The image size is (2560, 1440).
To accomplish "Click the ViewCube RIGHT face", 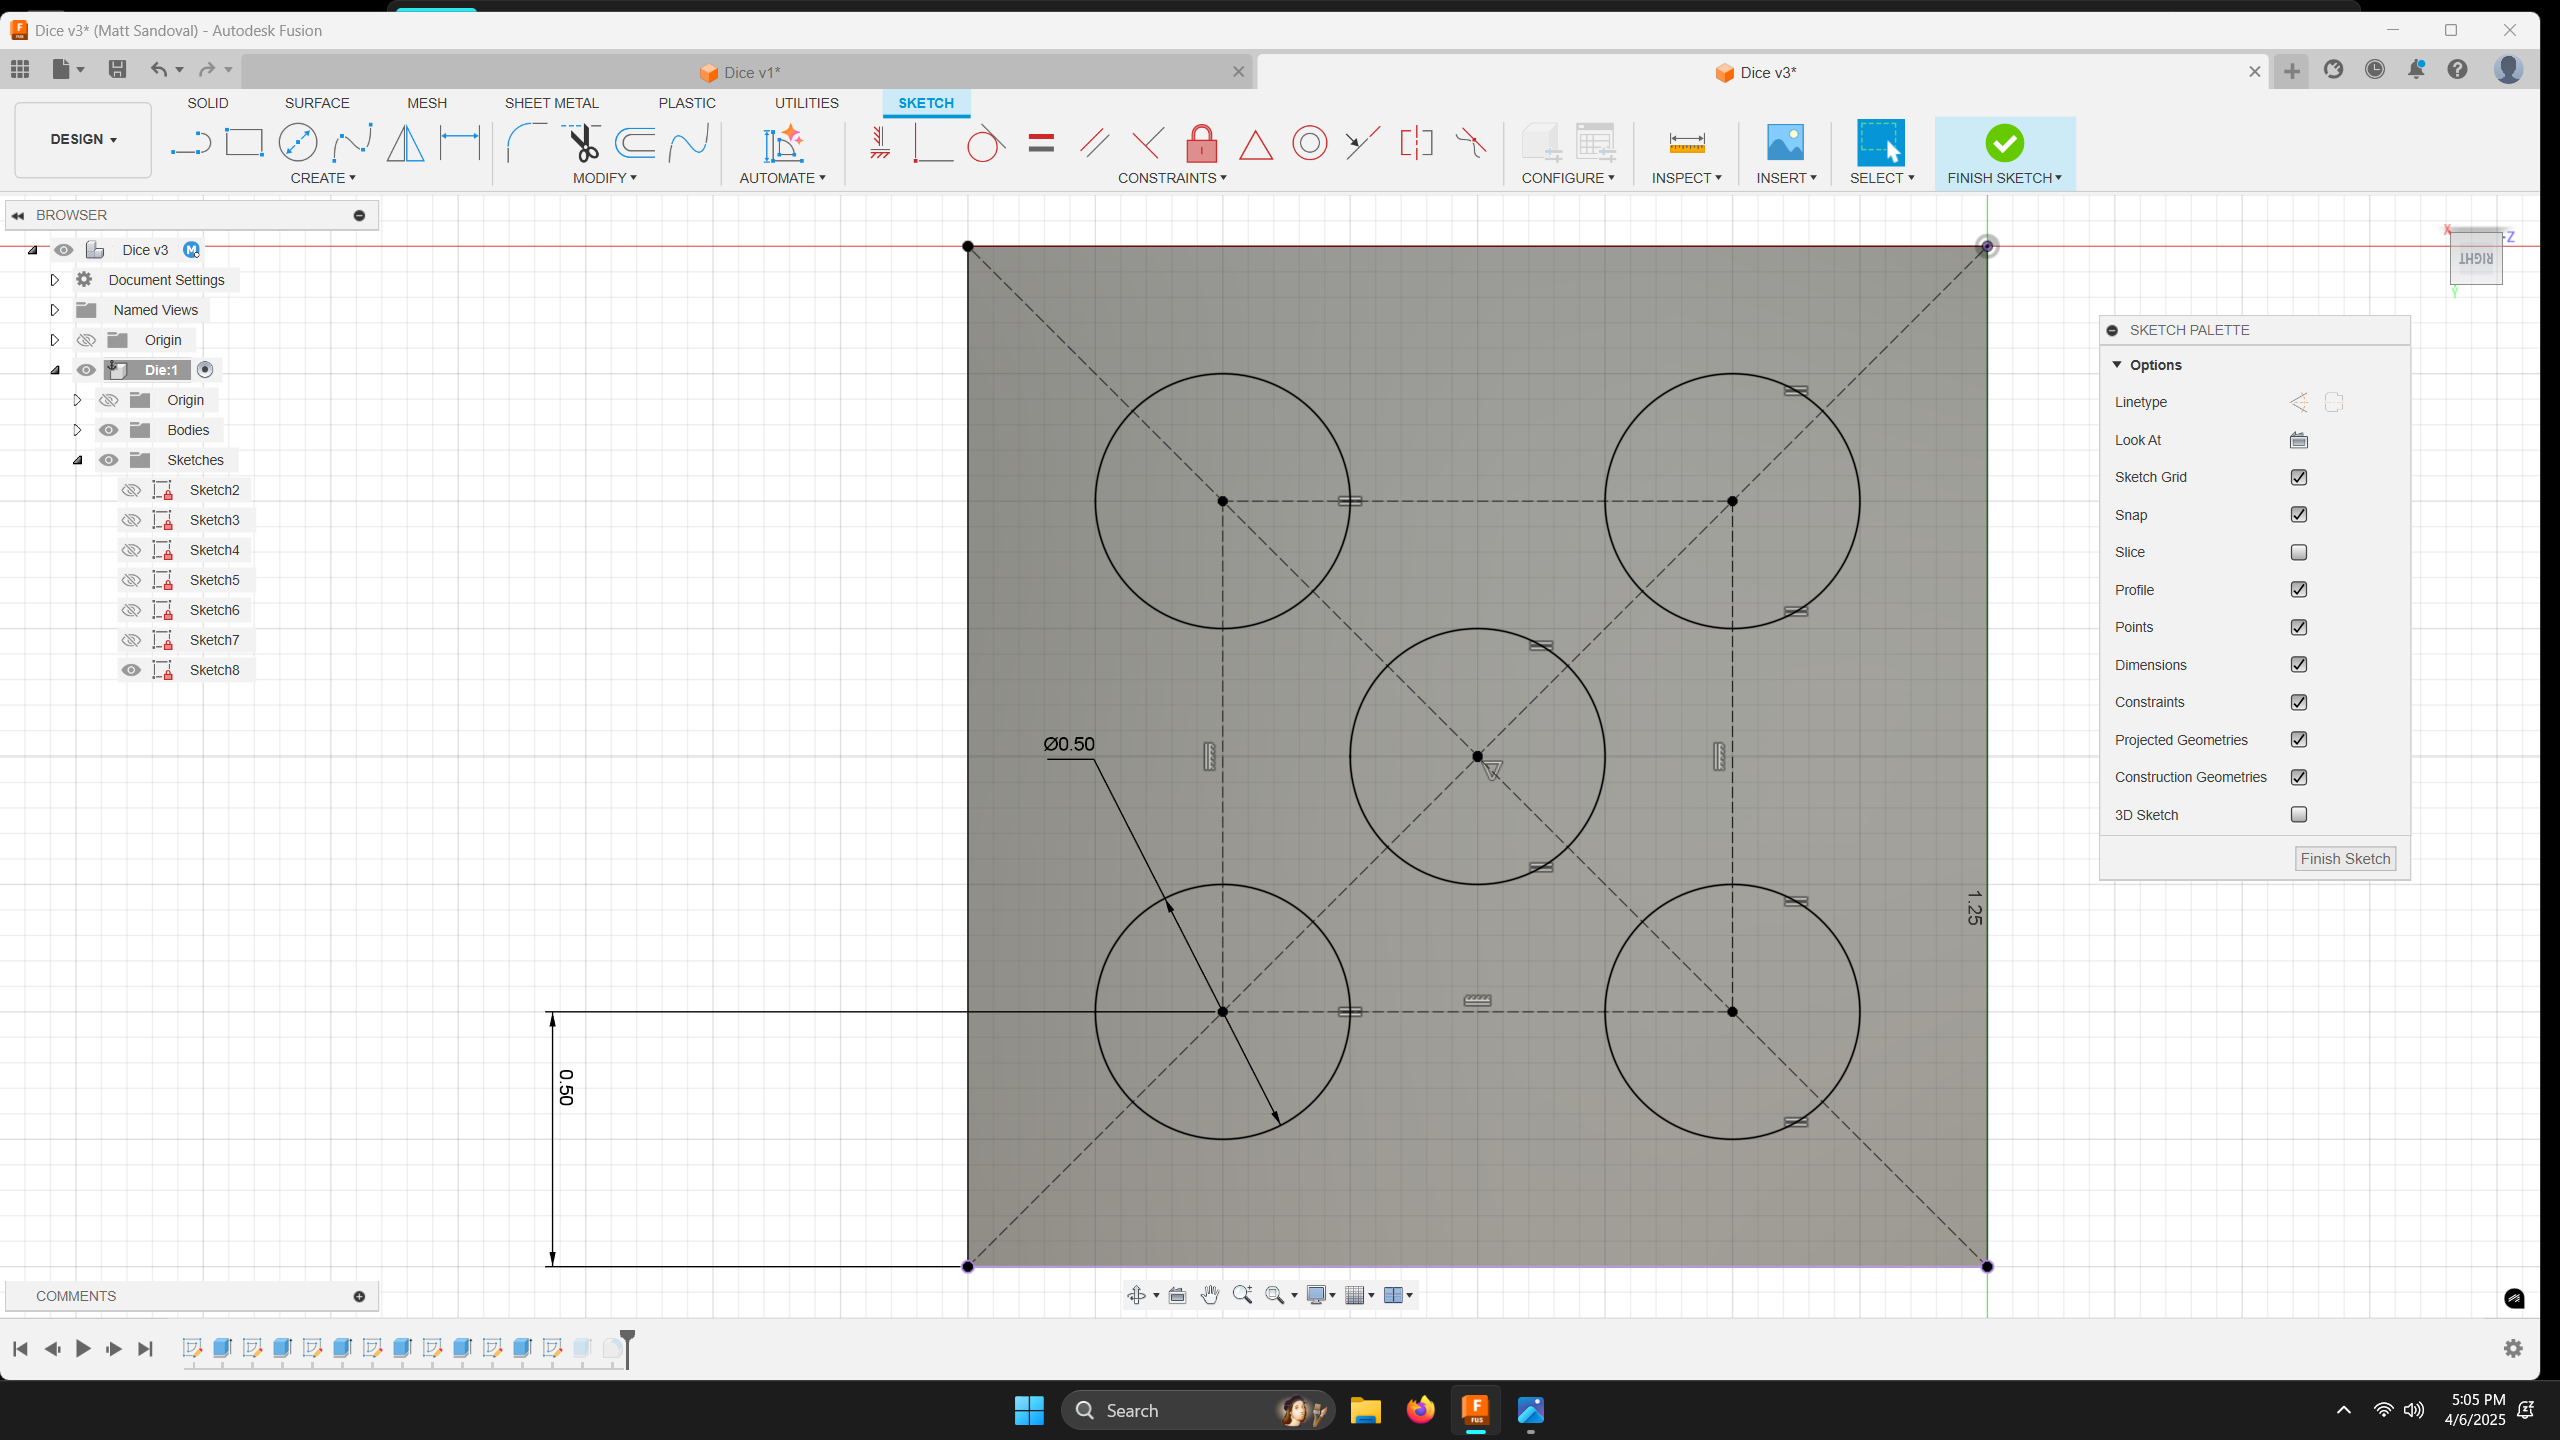I will coord(2475,258).
